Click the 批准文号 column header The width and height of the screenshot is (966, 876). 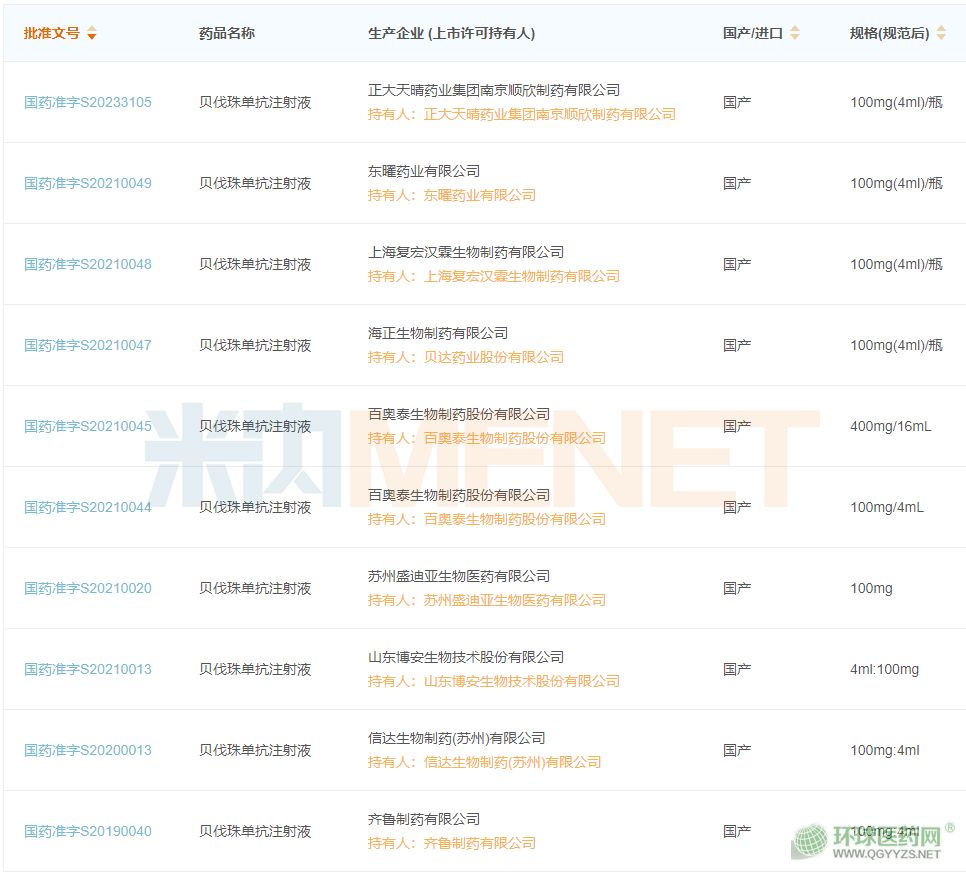coord(52,33)
